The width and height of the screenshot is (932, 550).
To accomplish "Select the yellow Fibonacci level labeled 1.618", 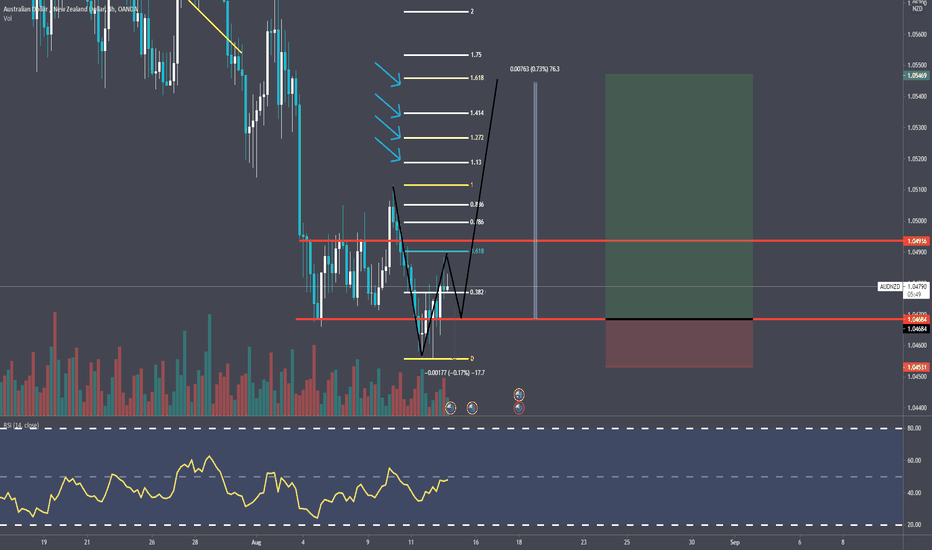I will click(x=436, y=78).
